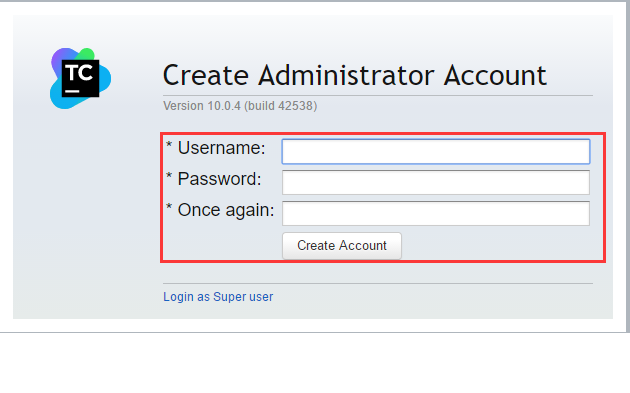Click the Create Administrator Account heading
630x393 pixels.
tap(355, 75)
